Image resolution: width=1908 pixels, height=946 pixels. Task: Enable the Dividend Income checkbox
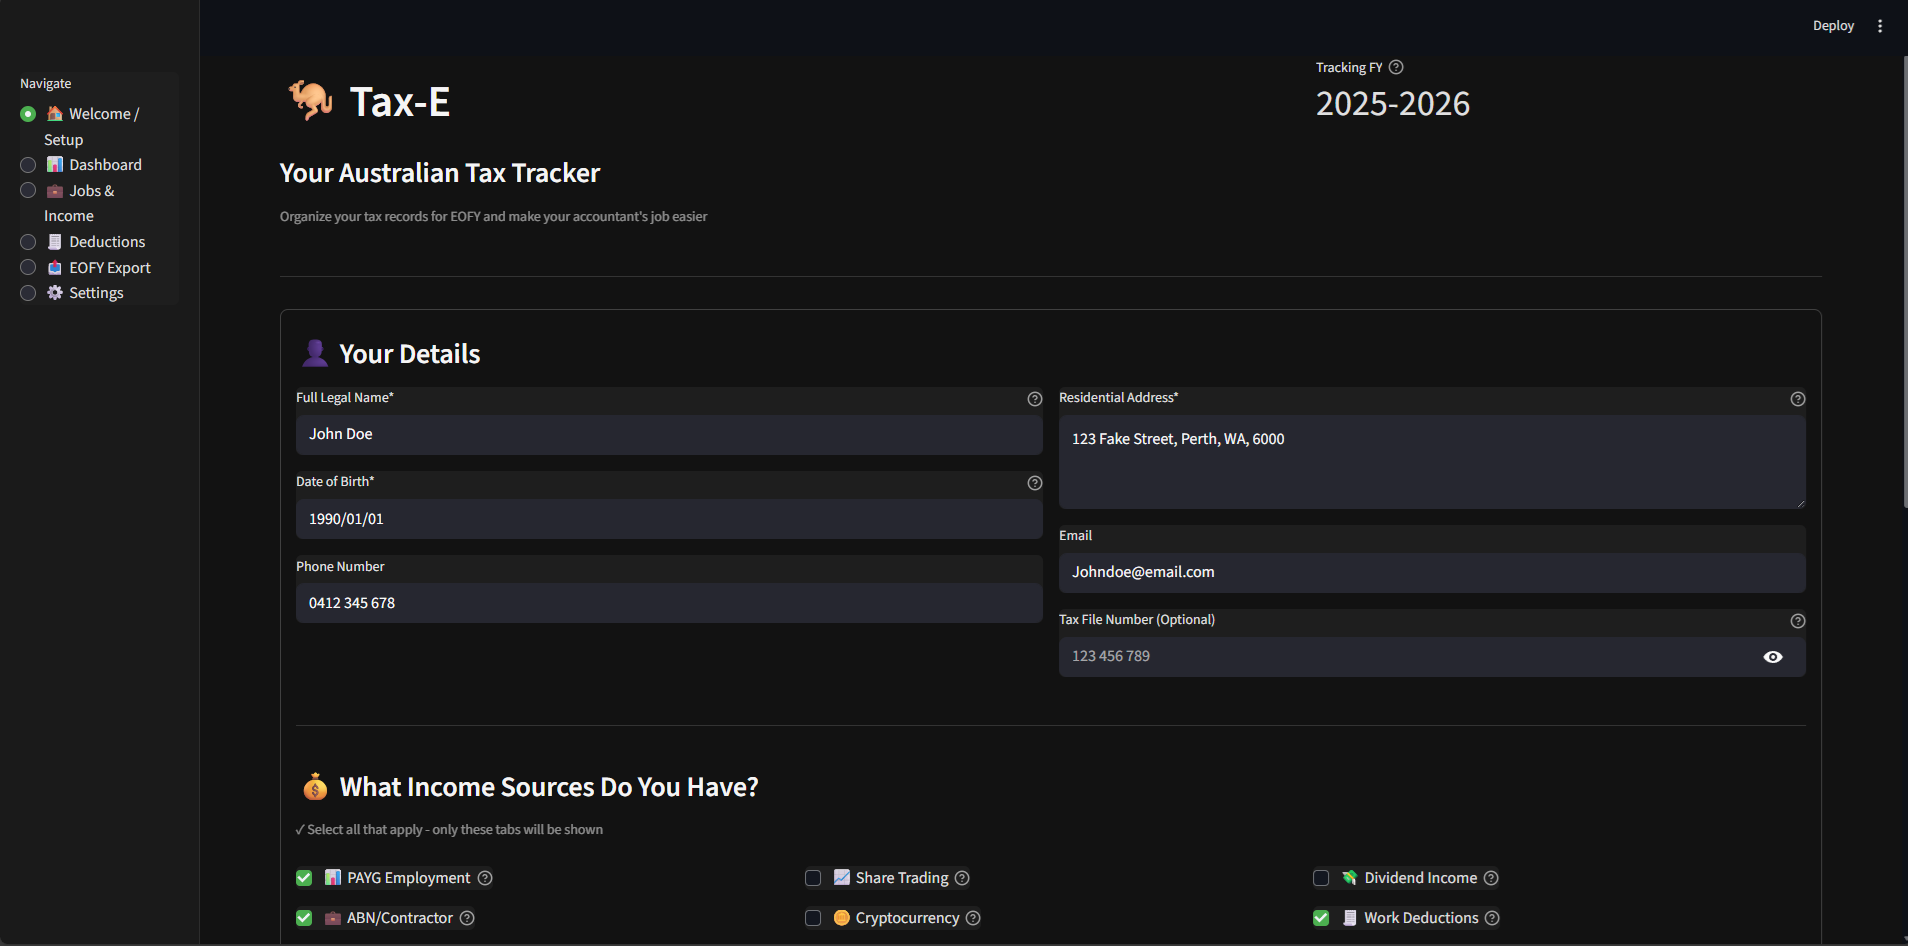(1322, 877)
